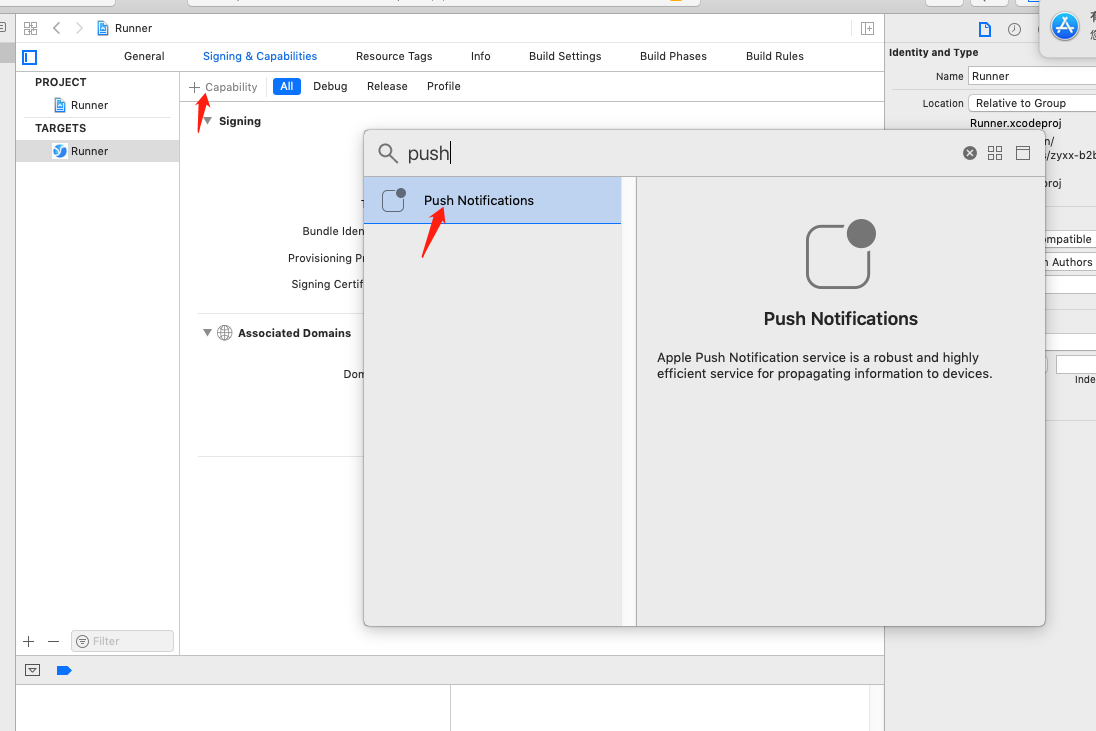Go forward with the right chevron

point(79,28)
